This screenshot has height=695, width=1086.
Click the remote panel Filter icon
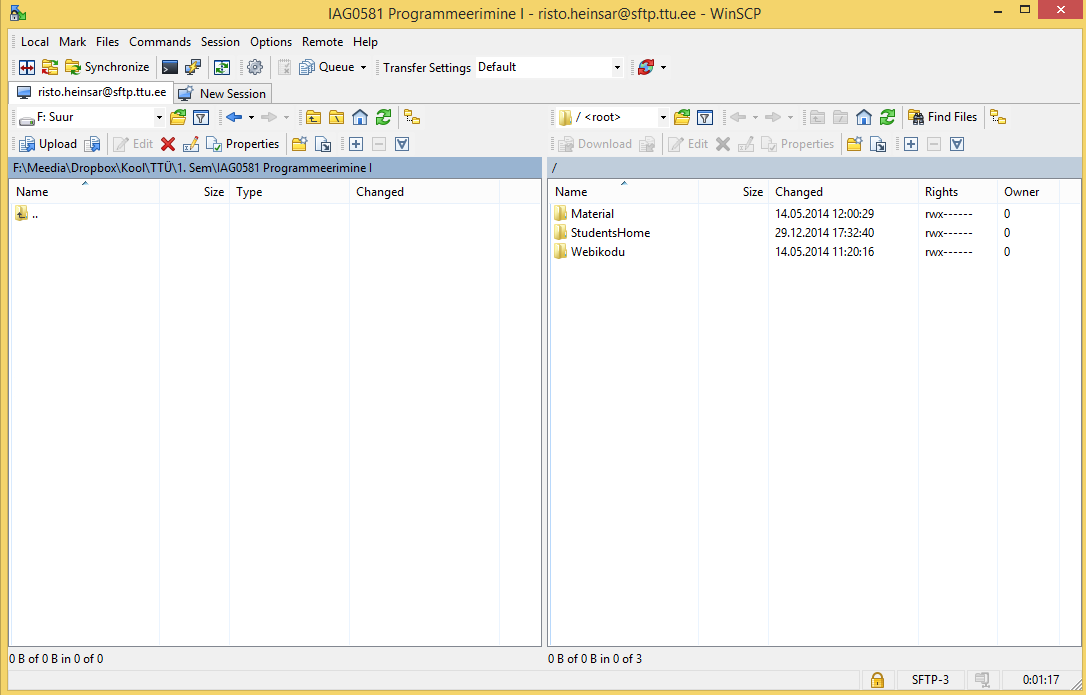pos(705,117)
